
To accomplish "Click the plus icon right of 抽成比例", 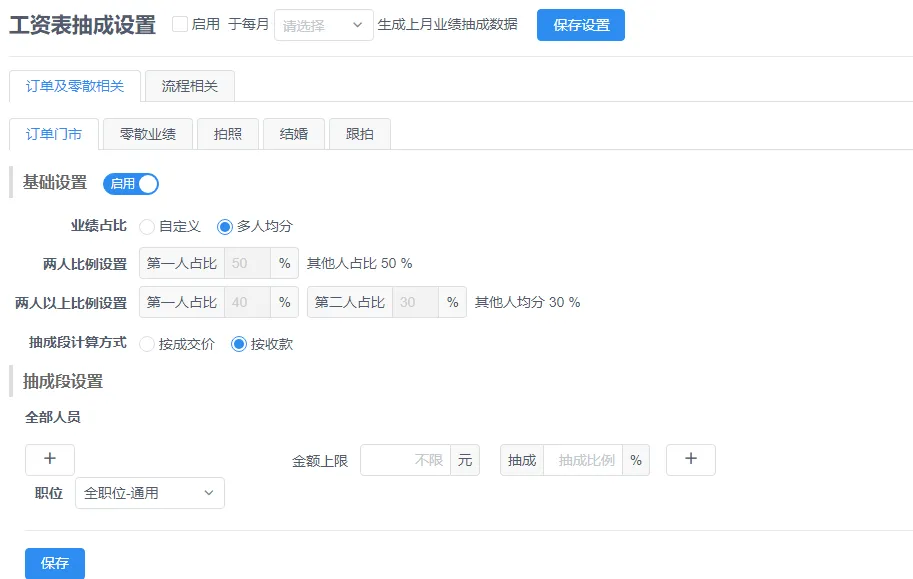I will tap(690, 460).
